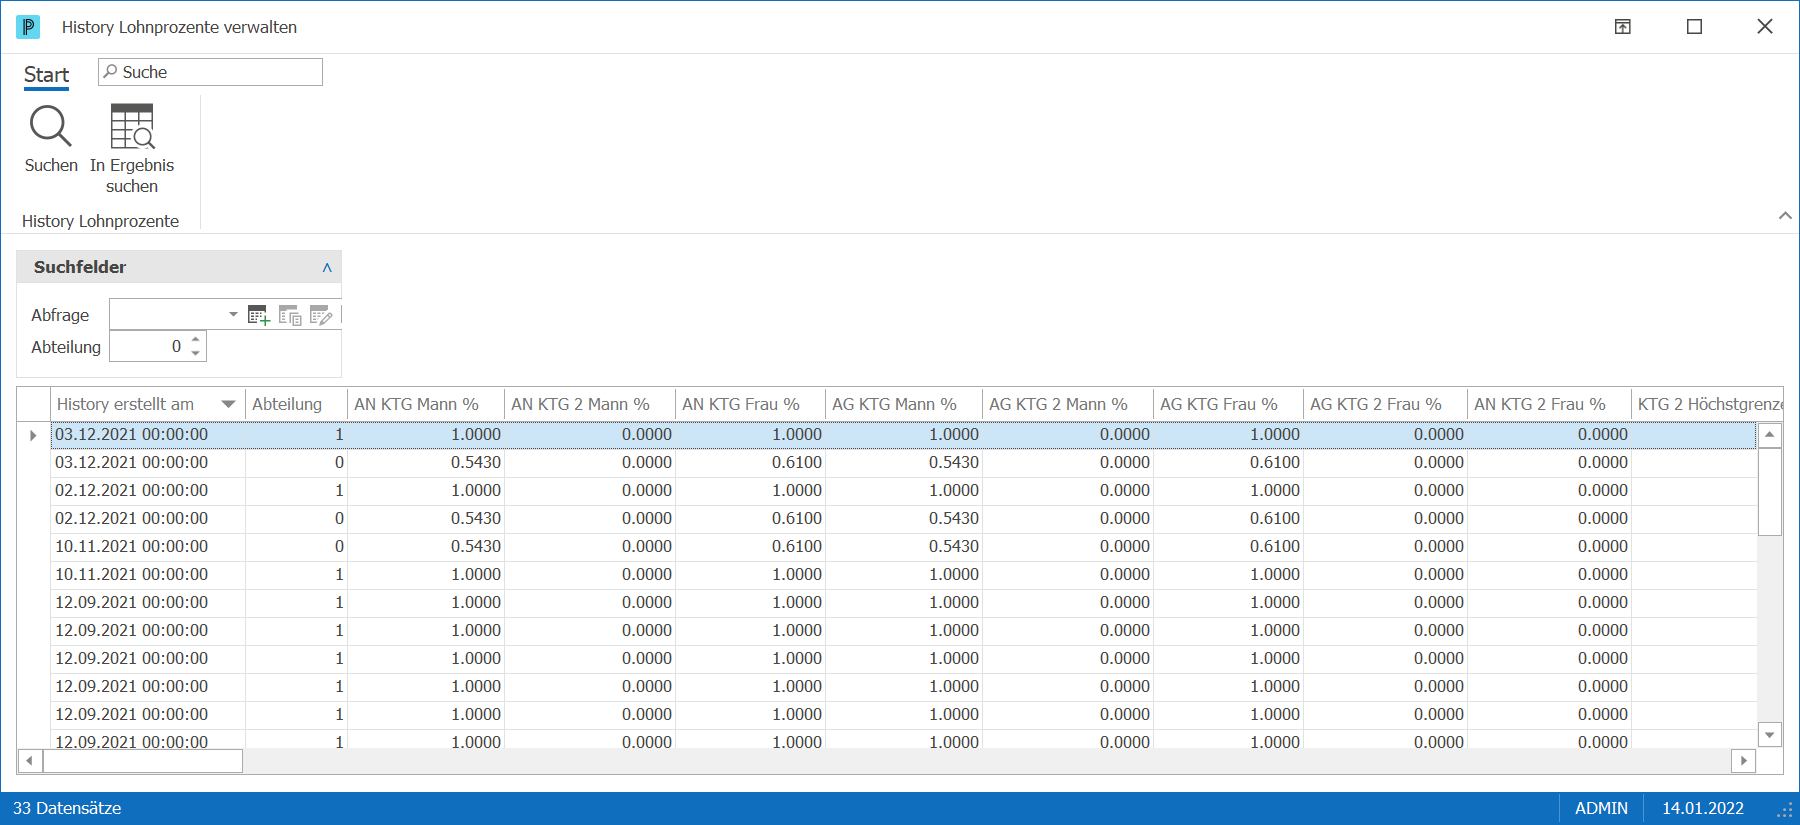
Task: Click the In Ergebnis suchen icon
Action: [132, 126]
